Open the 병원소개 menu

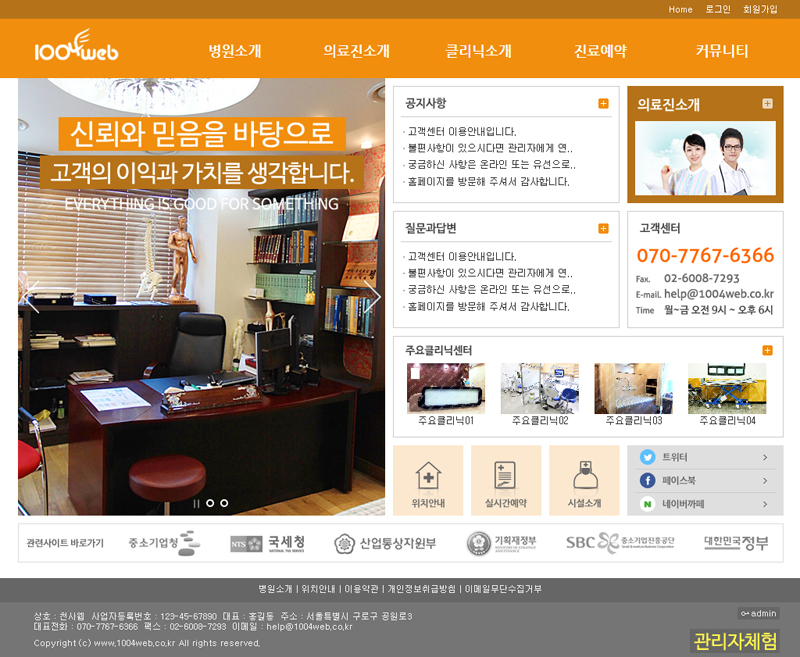point(235,51)
